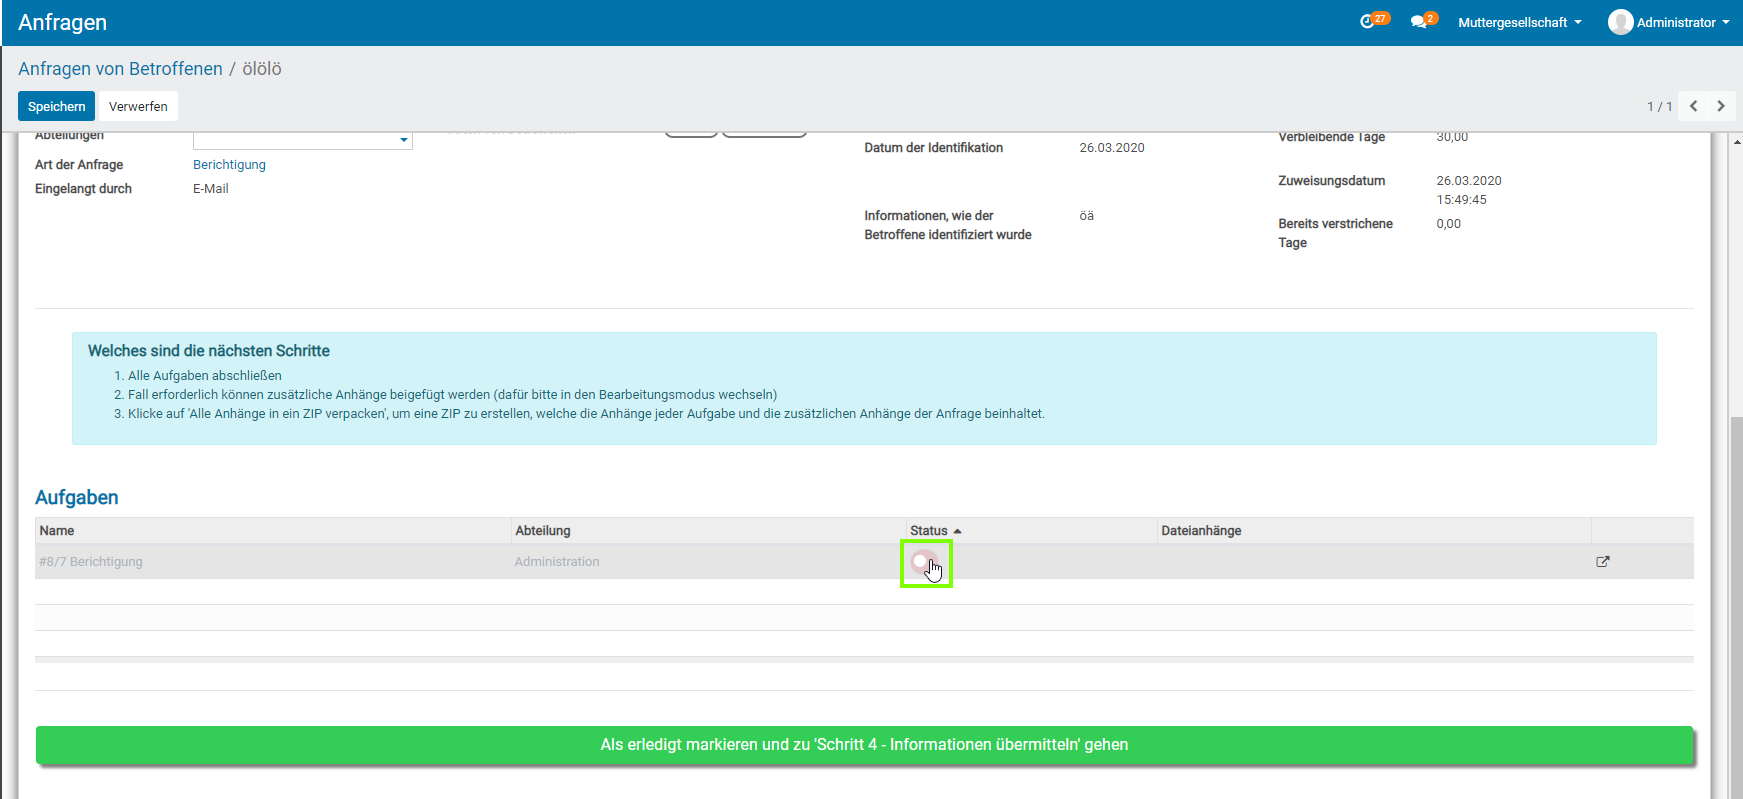Image resolution: width=1743 pixels, height=799 pixels.
Task: Click the Anfragen app title menu
Action: click(62, 22)
